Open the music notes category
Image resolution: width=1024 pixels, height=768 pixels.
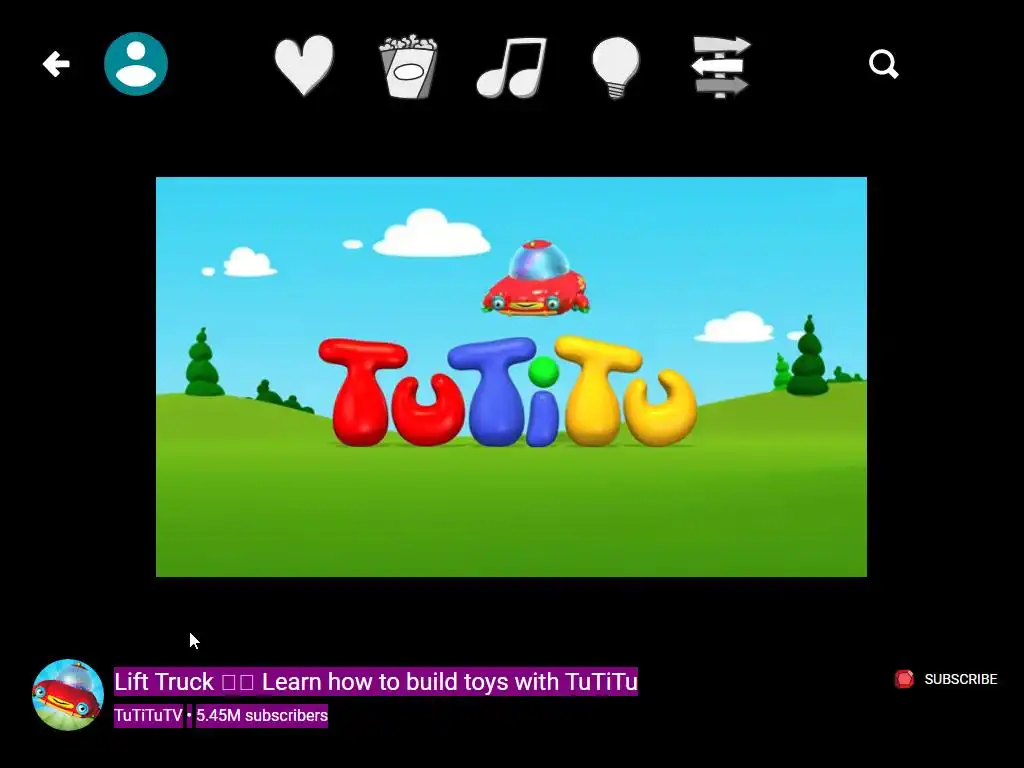[x=511, y=67]
